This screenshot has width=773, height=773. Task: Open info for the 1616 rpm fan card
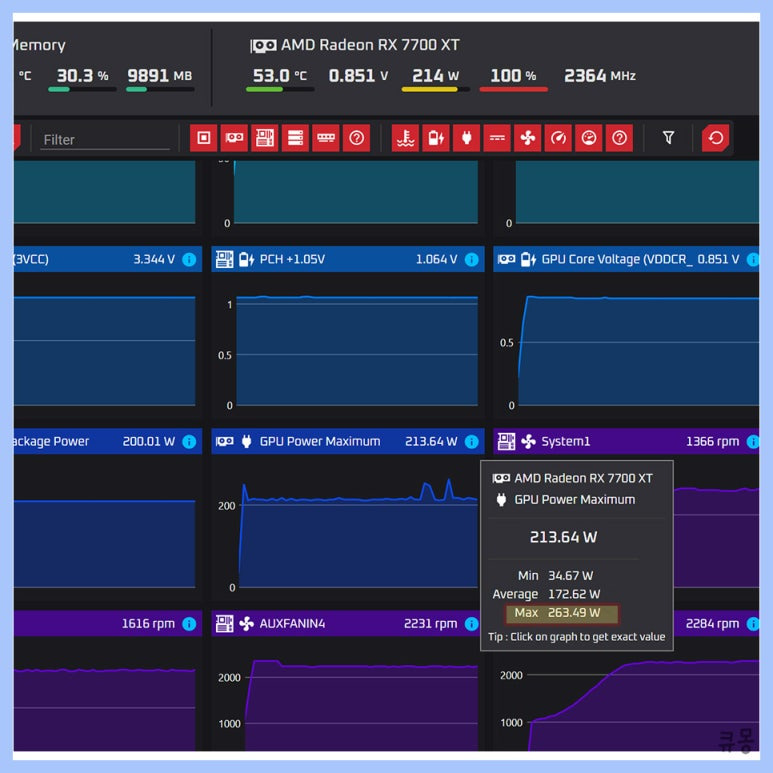[x=189, y=624]
